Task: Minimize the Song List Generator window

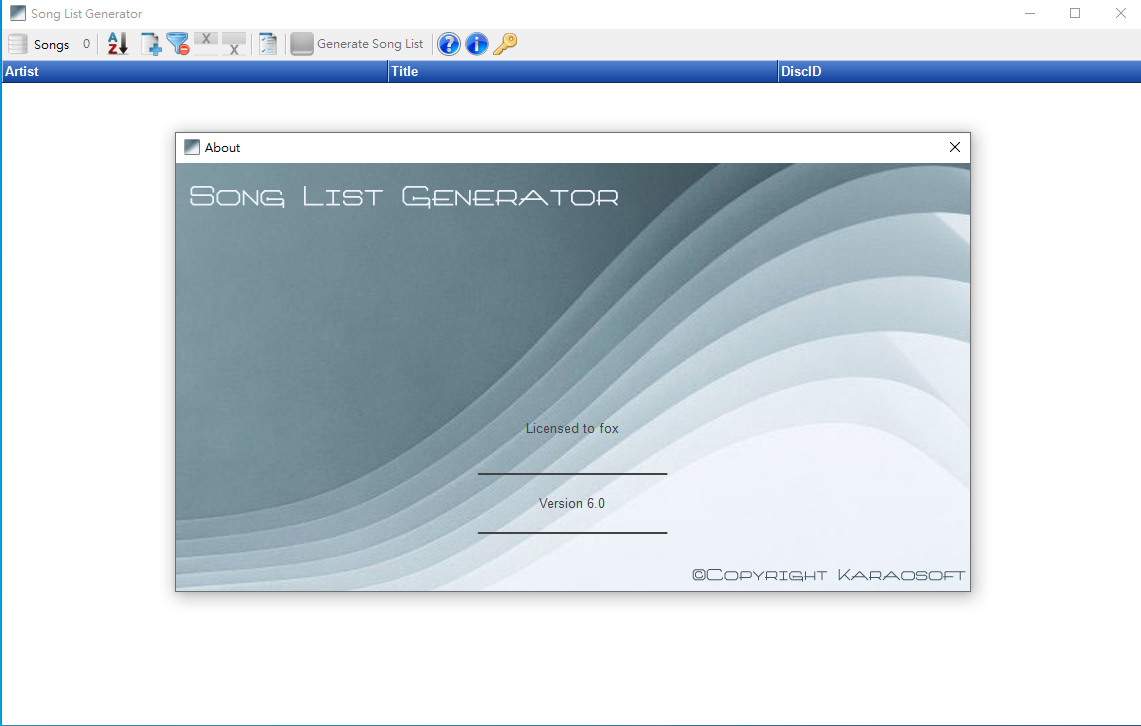Action: pyautogui.click(x=1030, y=13)
